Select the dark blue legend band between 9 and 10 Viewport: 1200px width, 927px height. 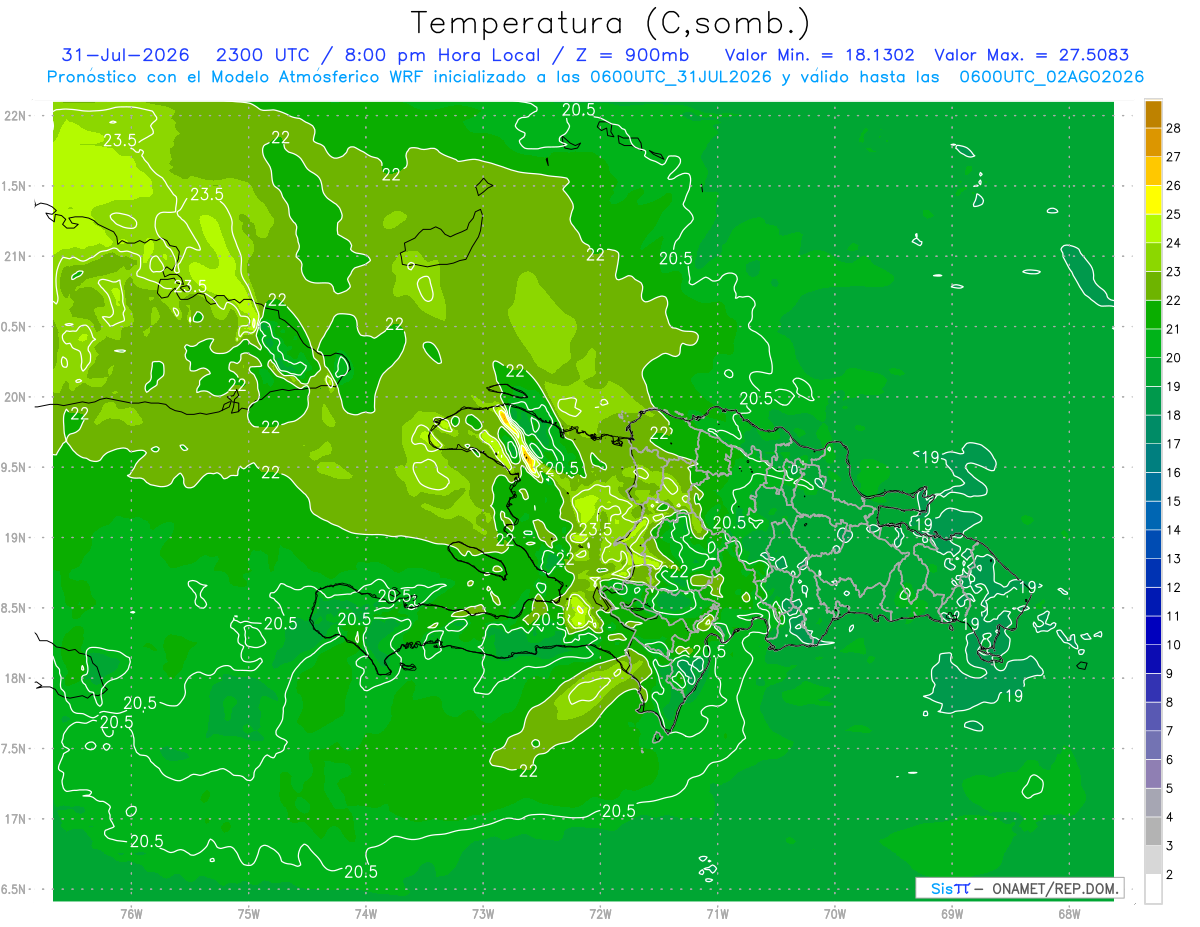pyautogui.click(x=1153, y=660)
